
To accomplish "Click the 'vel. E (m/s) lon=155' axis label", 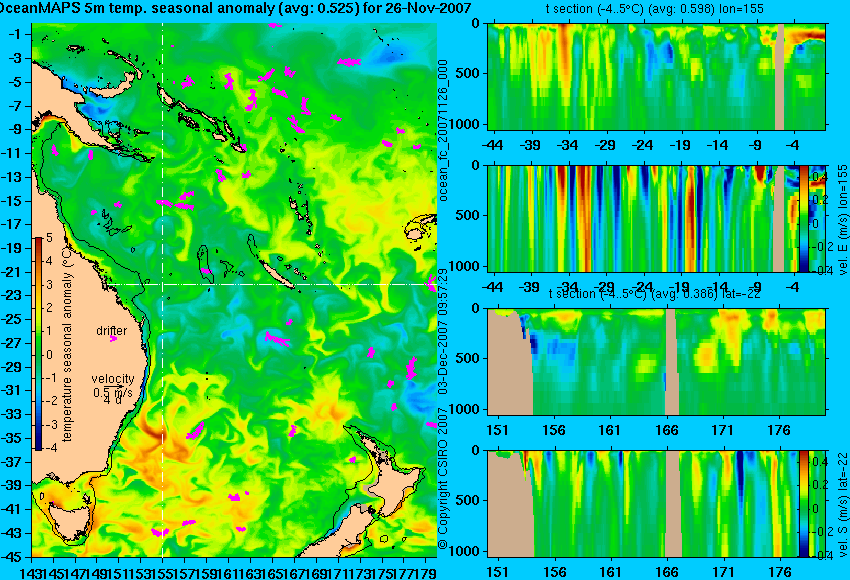I will [843, 220].
